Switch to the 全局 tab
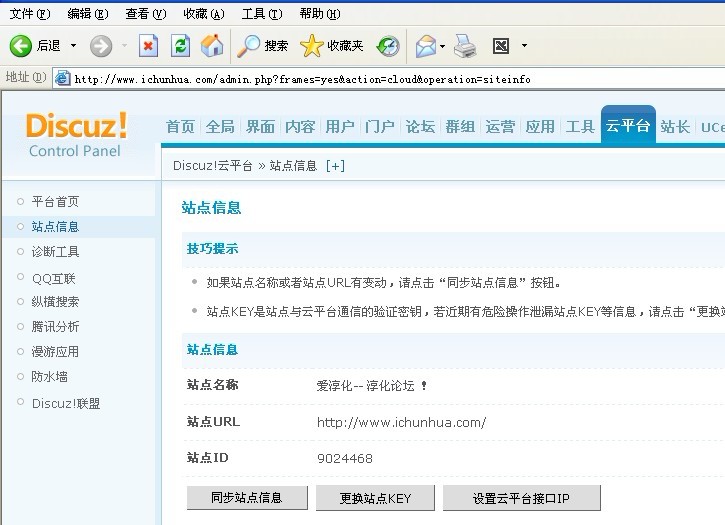The height and width of the screenshot is (525, 725). click(x=220, y=126)
